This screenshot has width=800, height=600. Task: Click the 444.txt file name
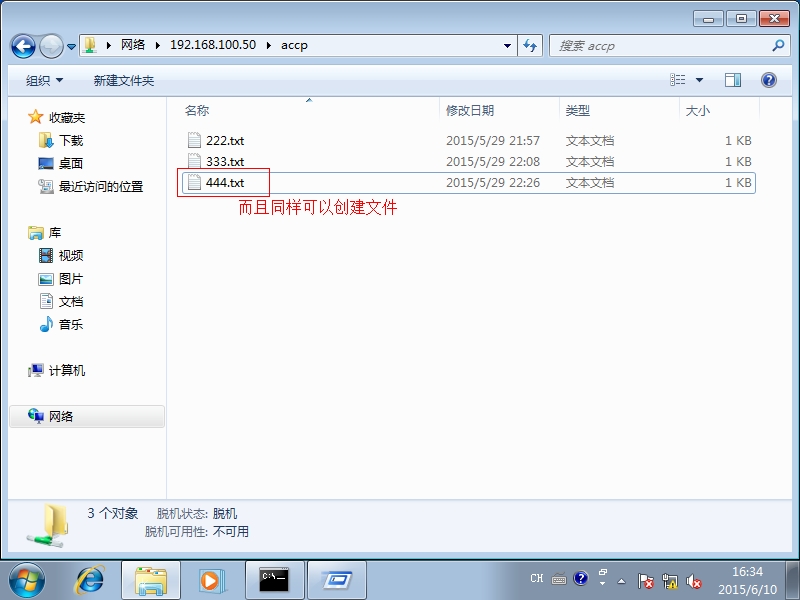click(x=225, y=182)
